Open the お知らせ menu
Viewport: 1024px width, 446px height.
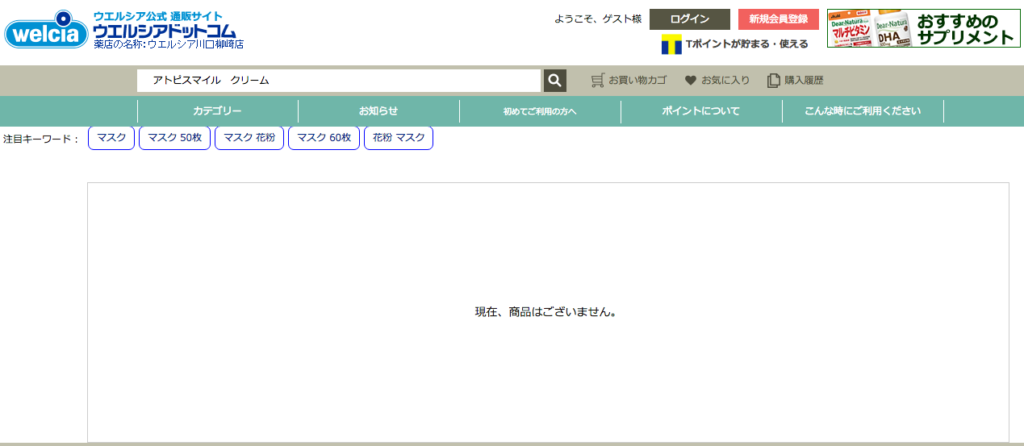point(378,111)
